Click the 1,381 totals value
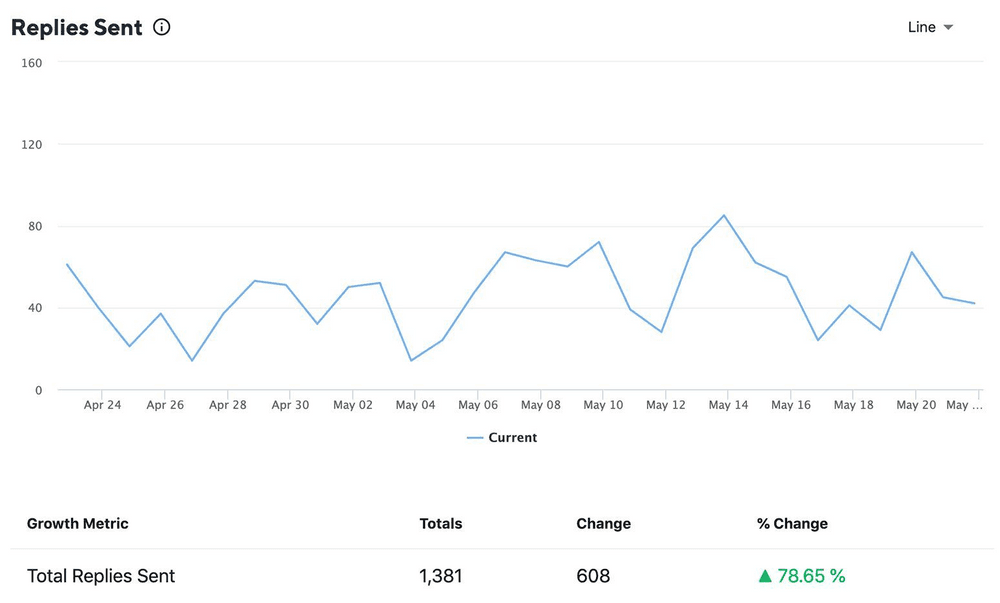This screenshot has width=1000, height=603. pos(441,576)
